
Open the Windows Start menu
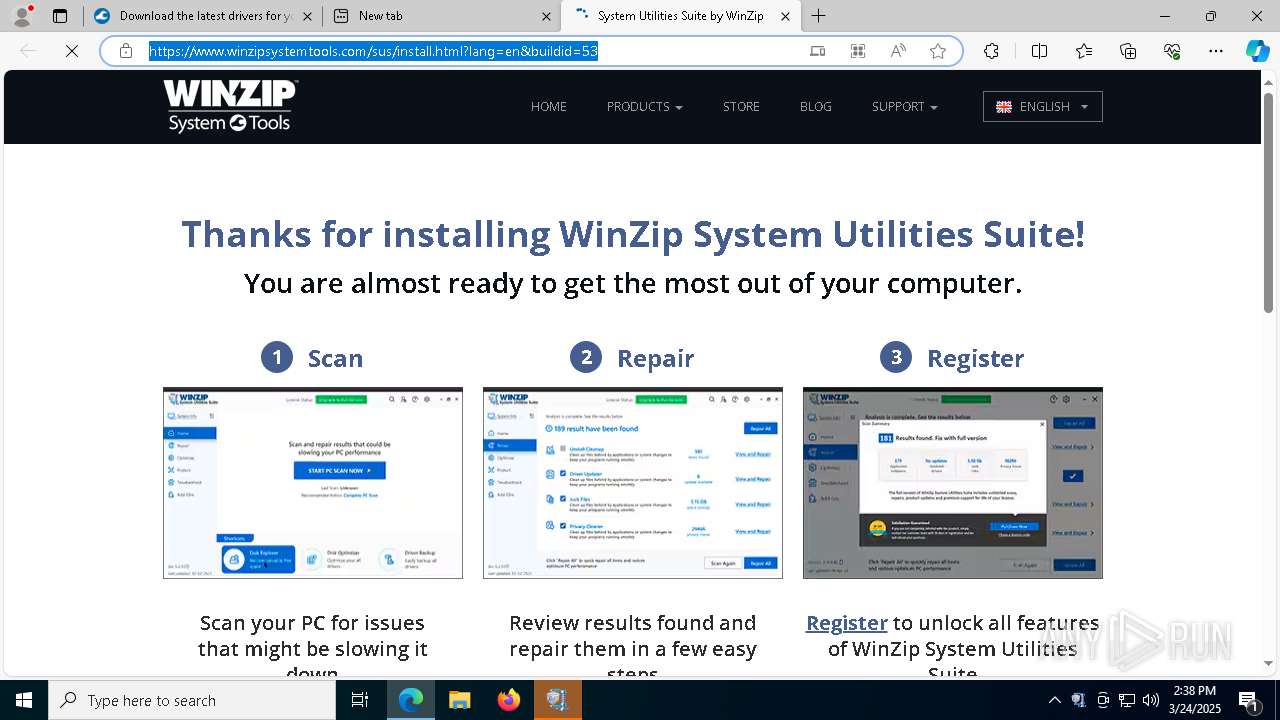click(x=24, y=700)
